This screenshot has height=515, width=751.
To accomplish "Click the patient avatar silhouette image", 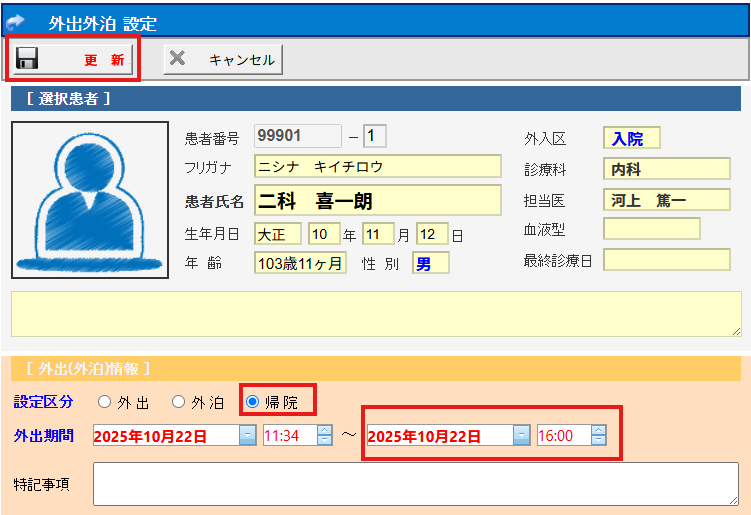I will pos(90,199).
